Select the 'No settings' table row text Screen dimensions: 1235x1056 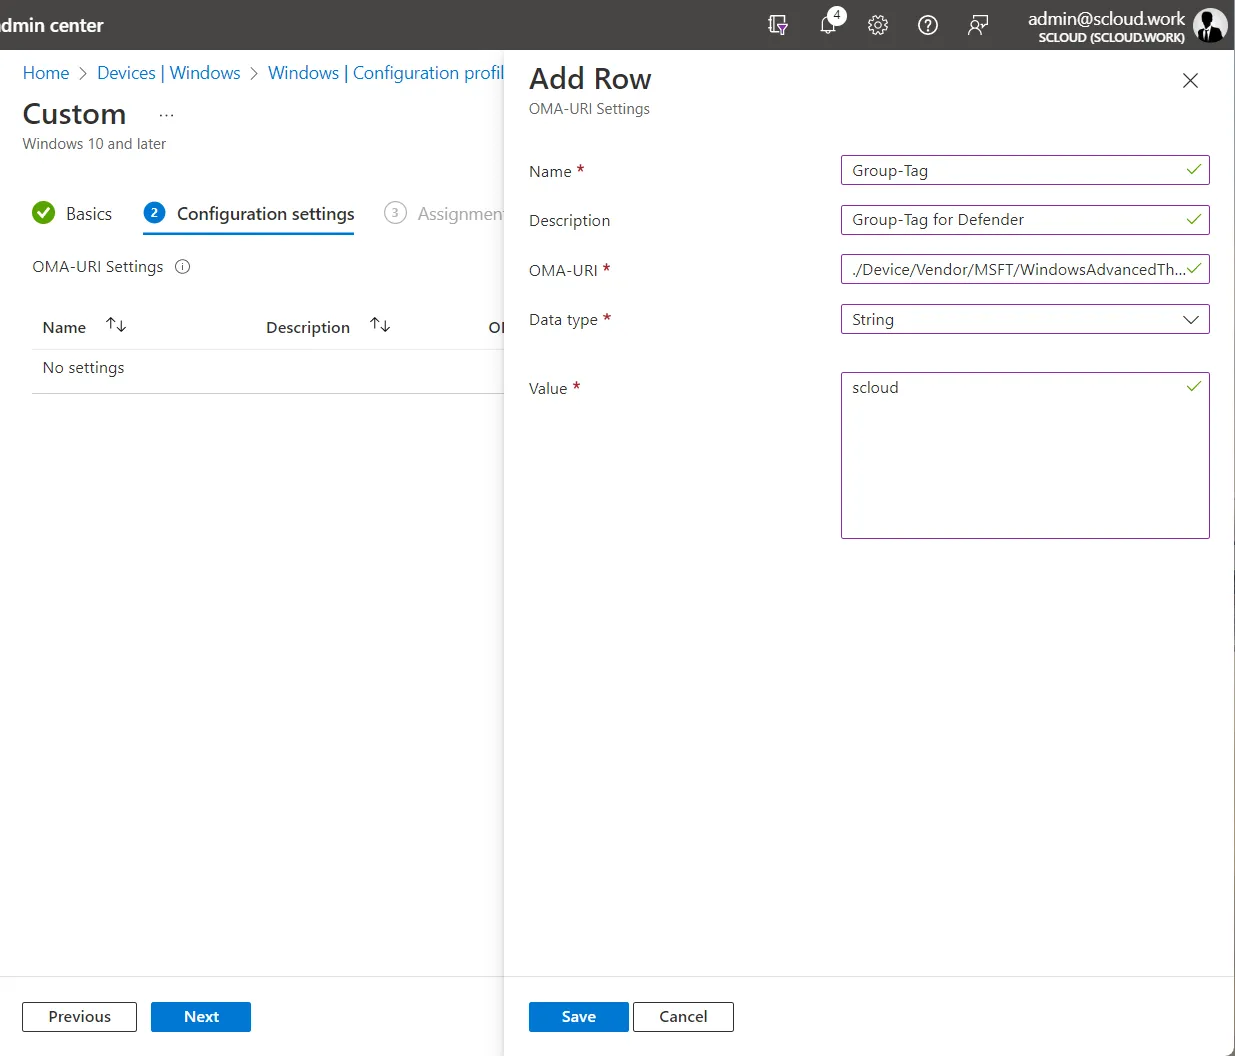click(x=83, y=368)
